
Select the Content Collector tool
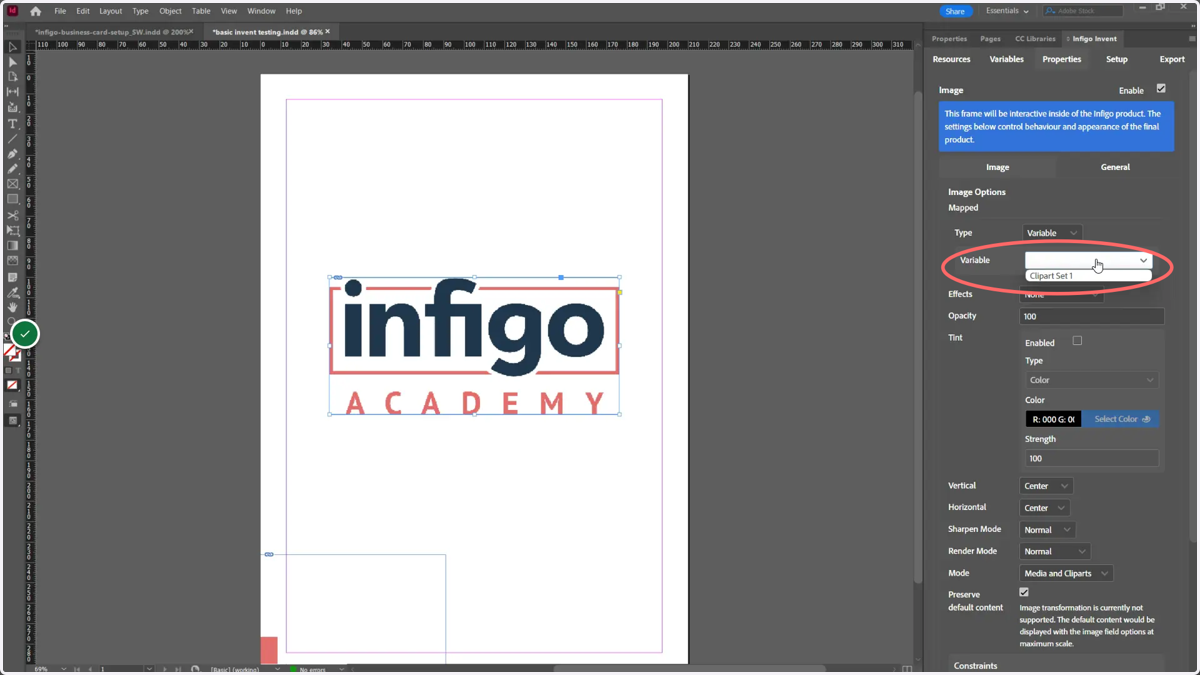(x=13, y=108)
